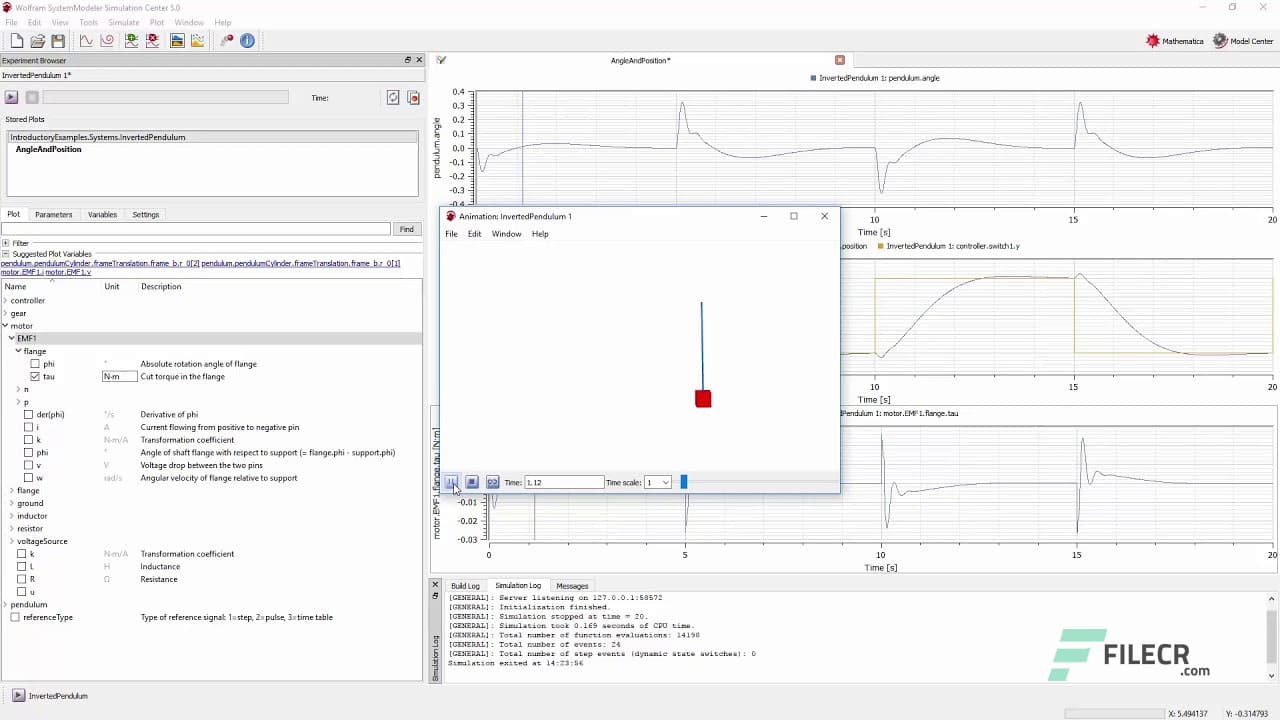Click the Save icon in the main toolbar

pyautogui.click(x=58, y=41)
